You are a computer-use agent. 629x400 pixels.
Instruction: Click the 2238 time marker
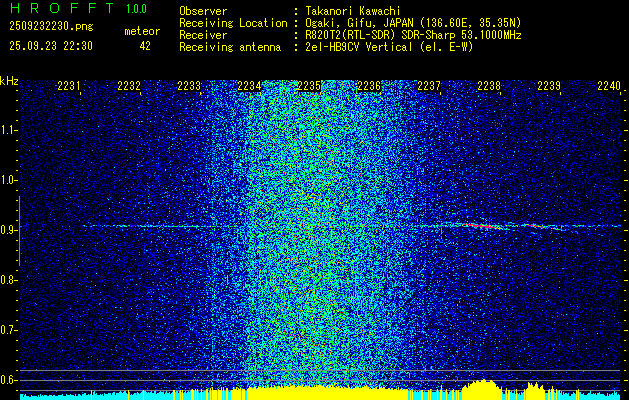pos(489,86)
